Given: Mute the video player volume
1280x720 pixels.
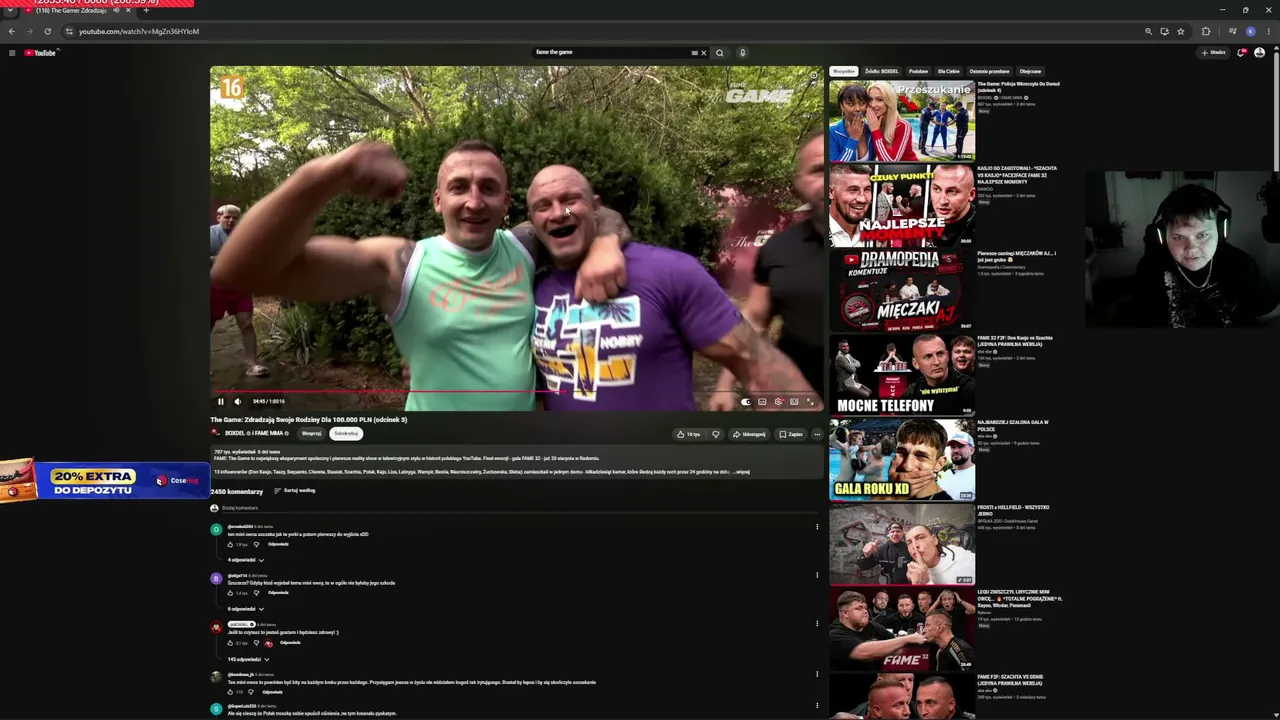Looking at the screenshot, I should point(237,401).
